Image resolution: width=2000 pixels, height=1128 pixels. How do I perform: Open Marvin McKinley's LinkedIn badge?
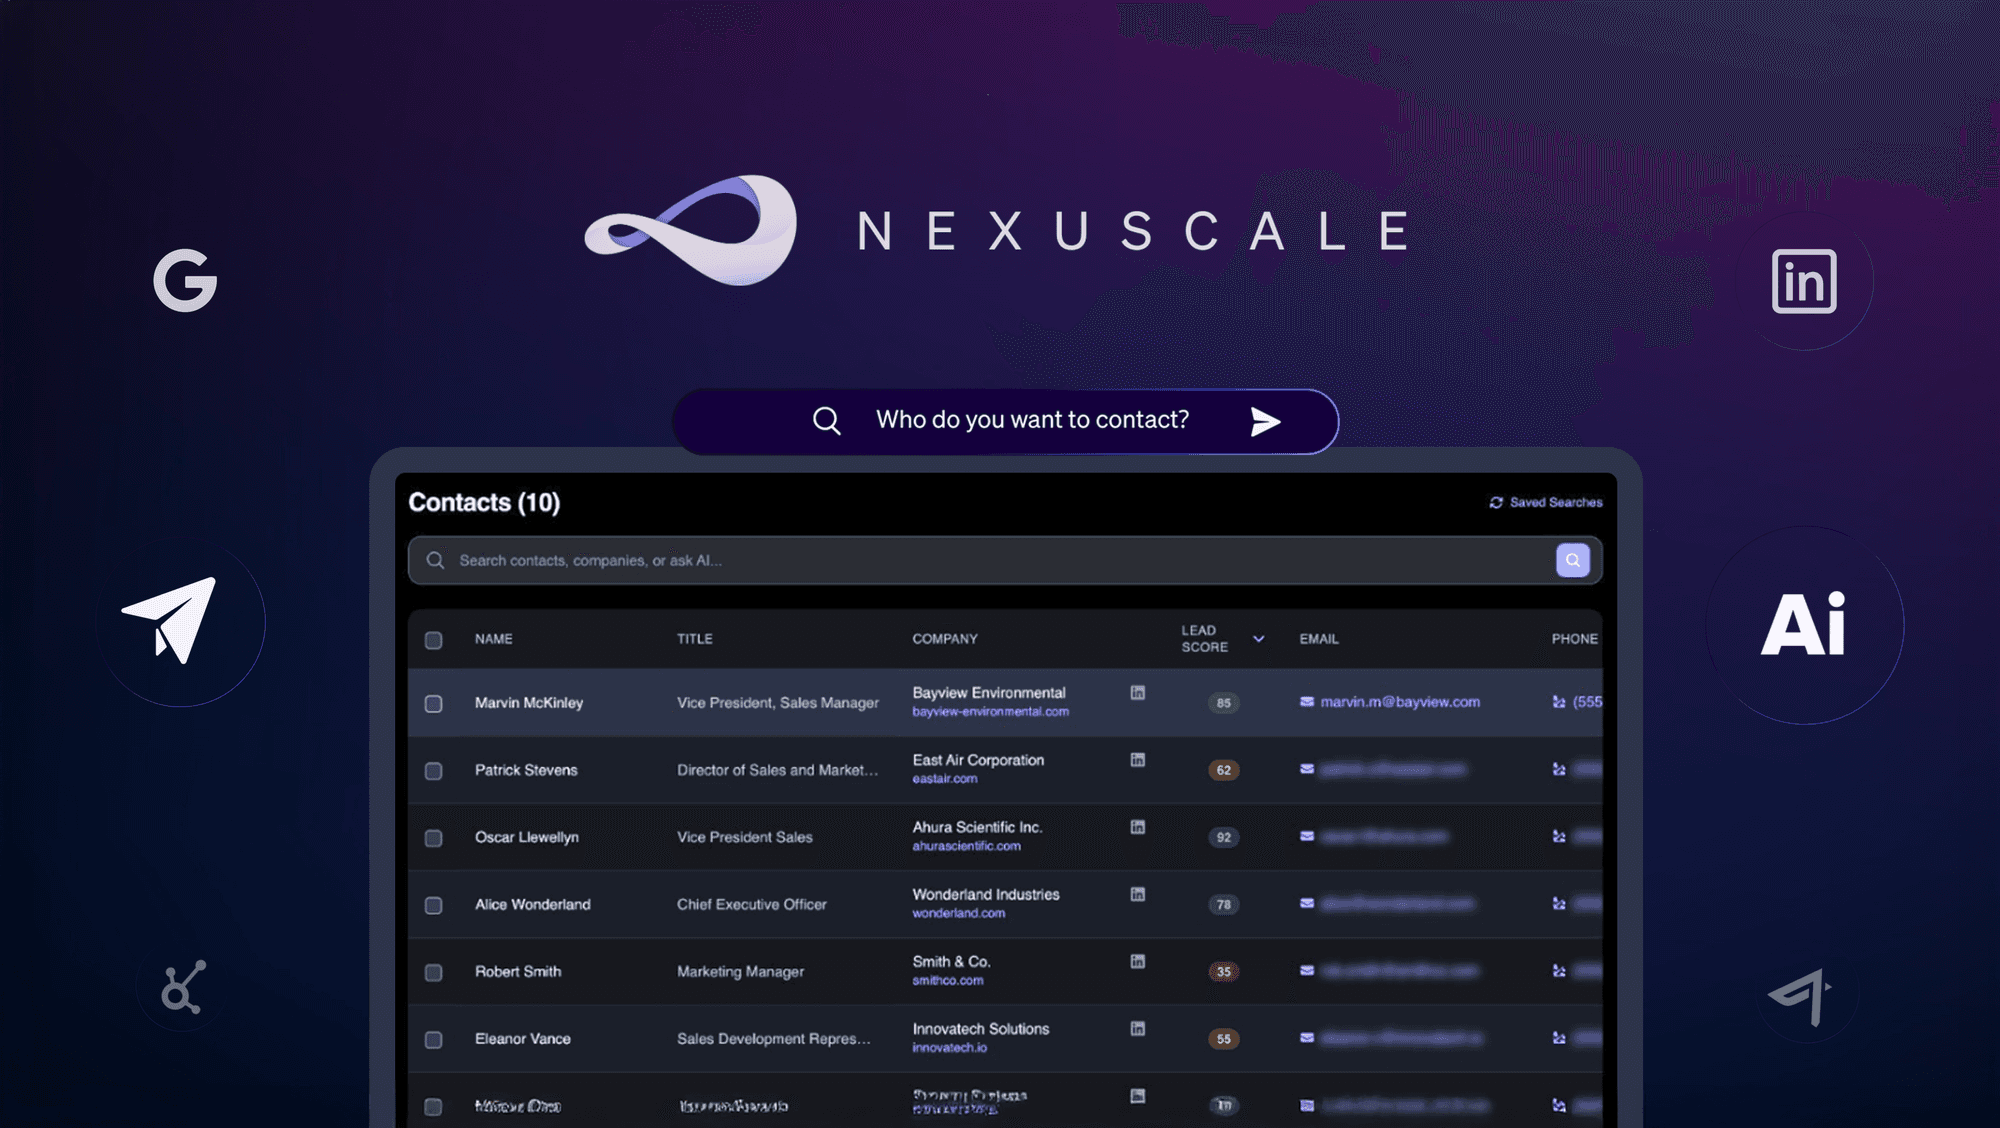(x=1137, y=691)
